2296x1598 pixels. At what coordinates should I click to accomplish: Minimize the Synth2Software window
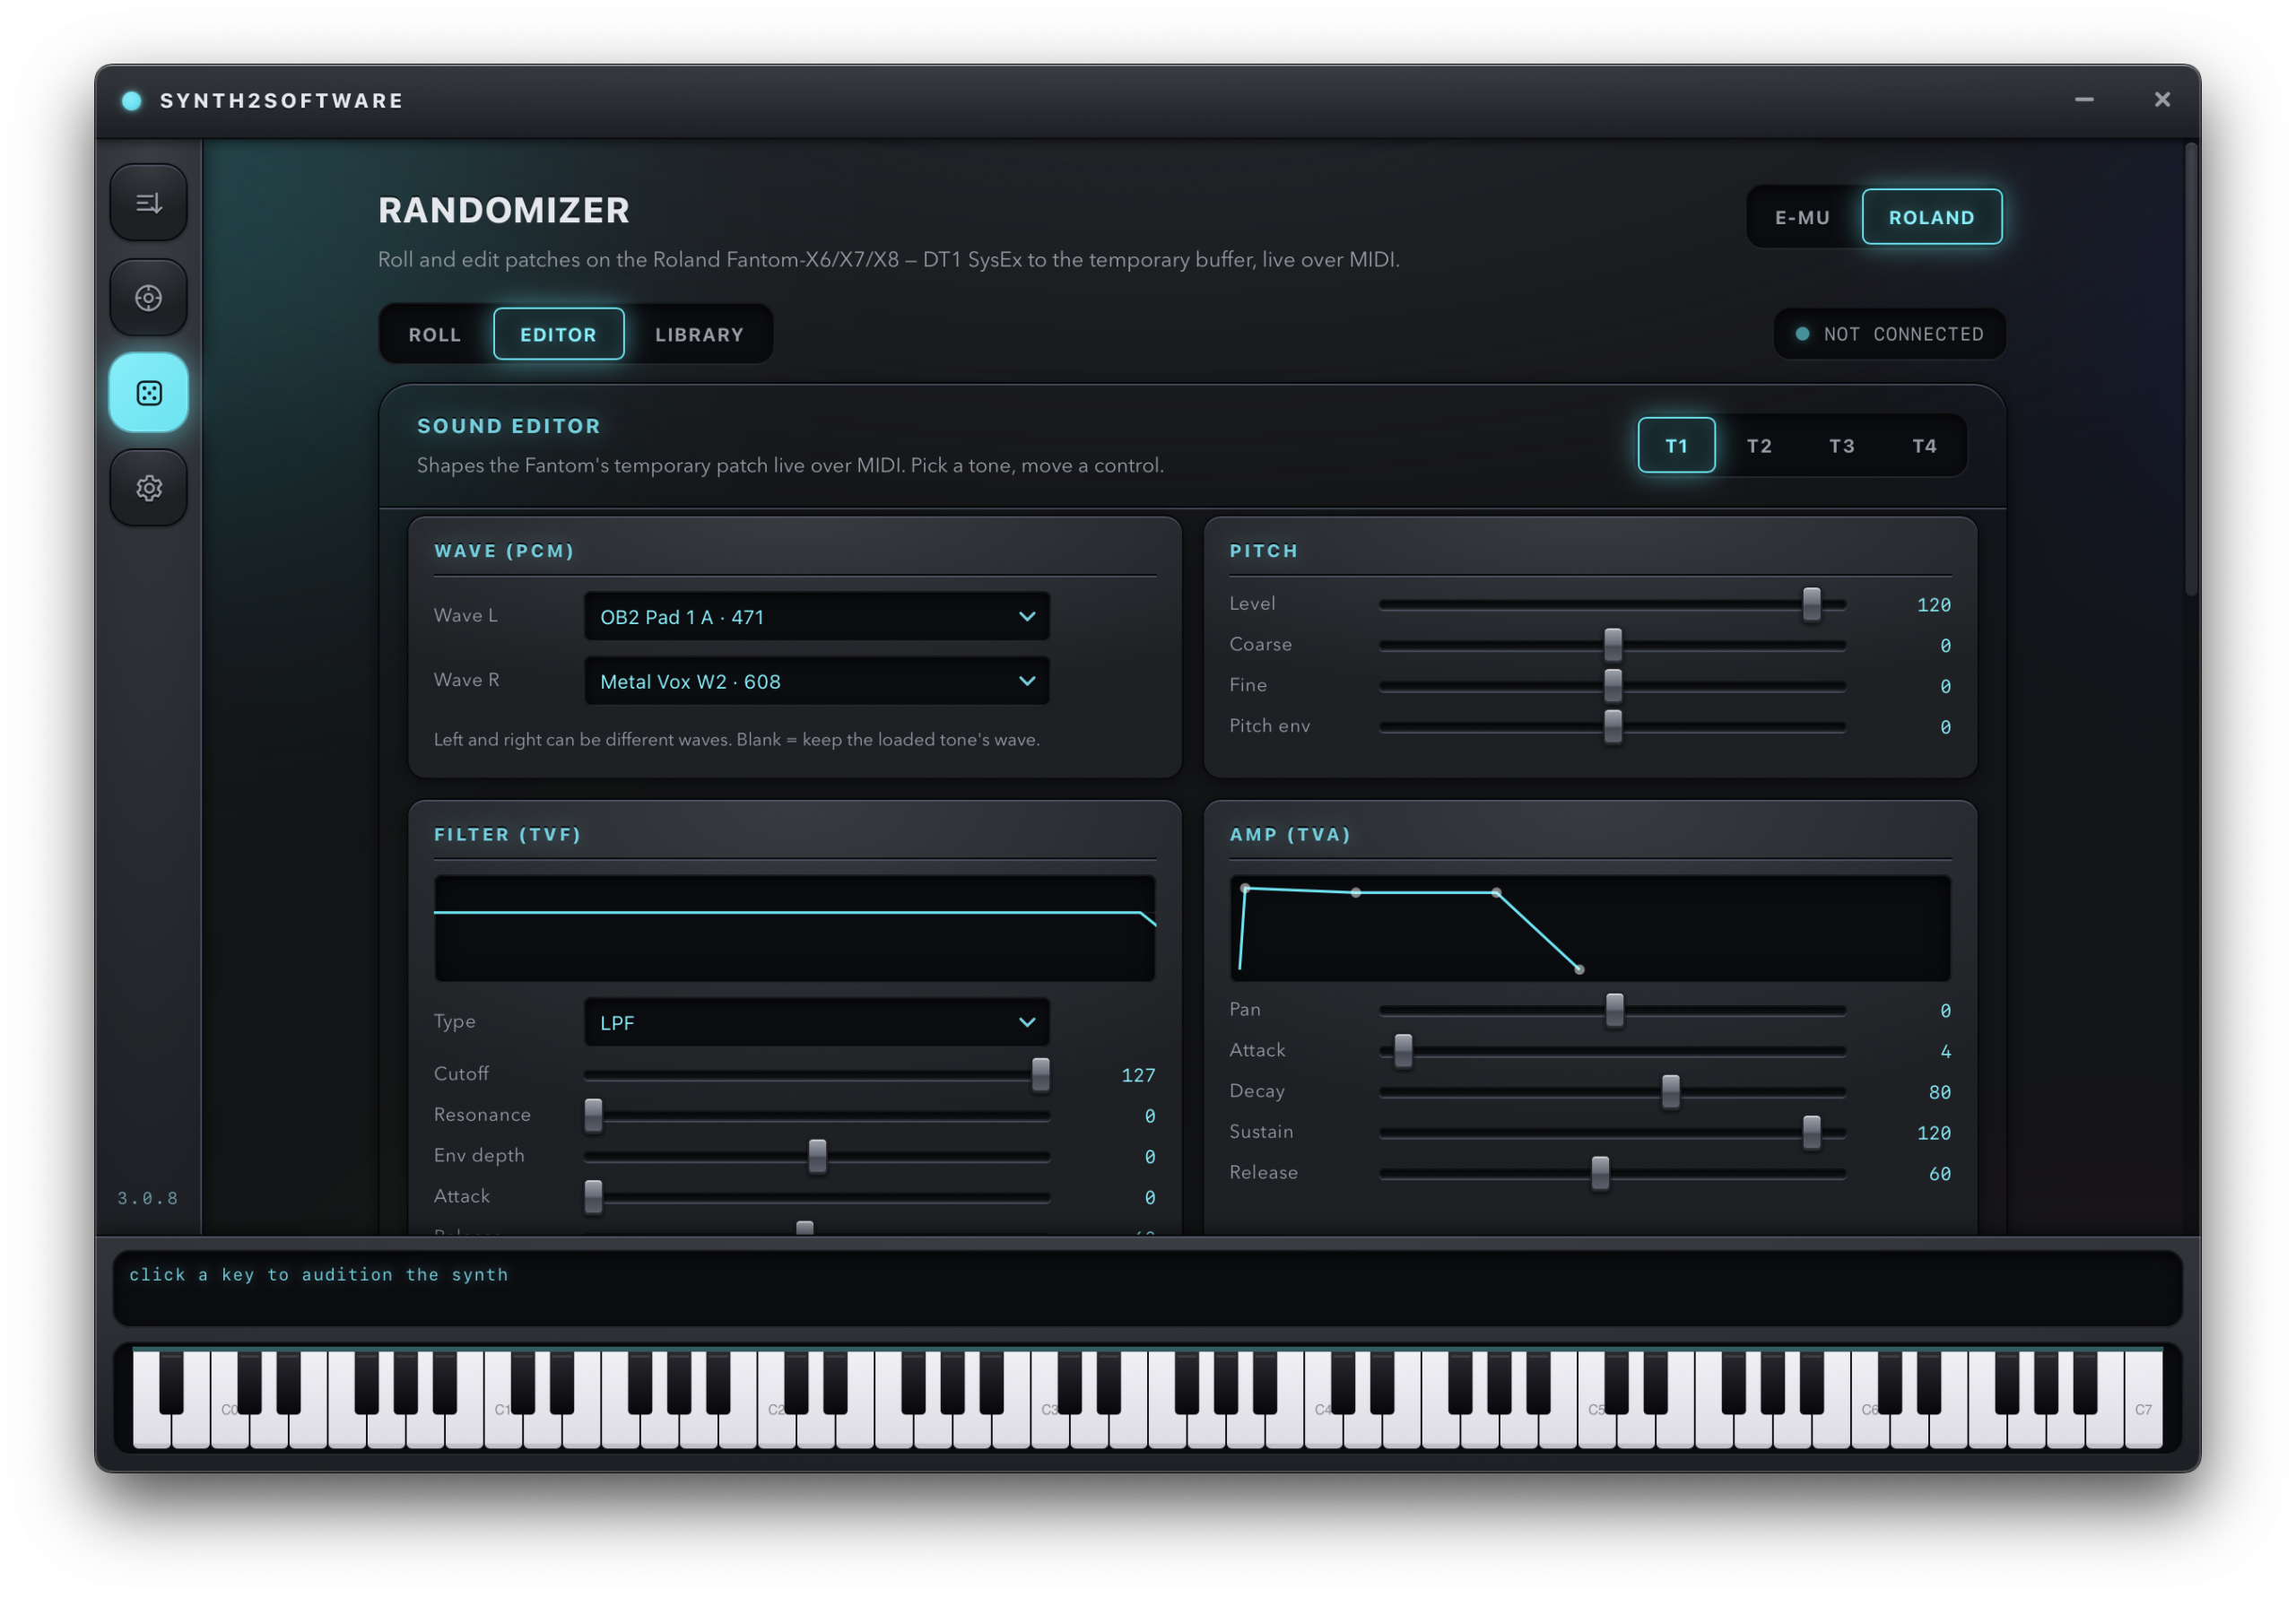click(2084, 100)
